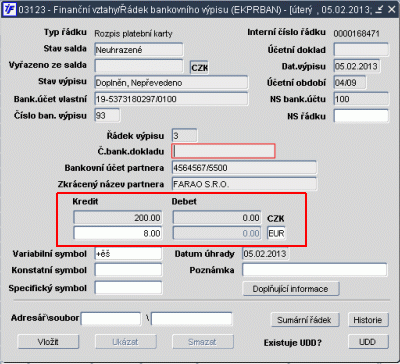The image size is (400, 364).
Task: Click the Smazat button
Action: pos(202,342)
